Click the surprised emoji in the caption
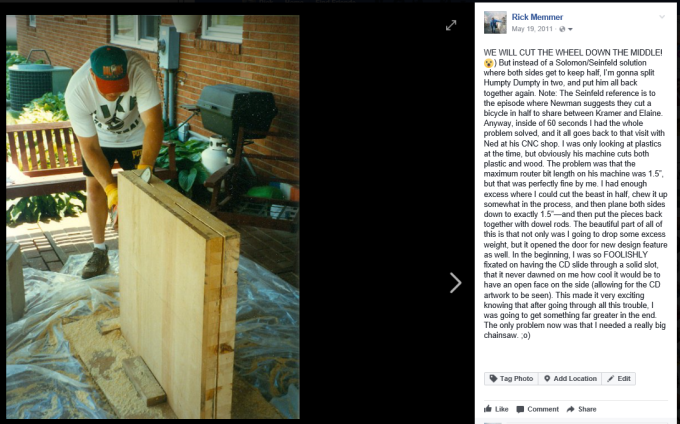This screenshot has height=424, width=680. coord(489,63)
